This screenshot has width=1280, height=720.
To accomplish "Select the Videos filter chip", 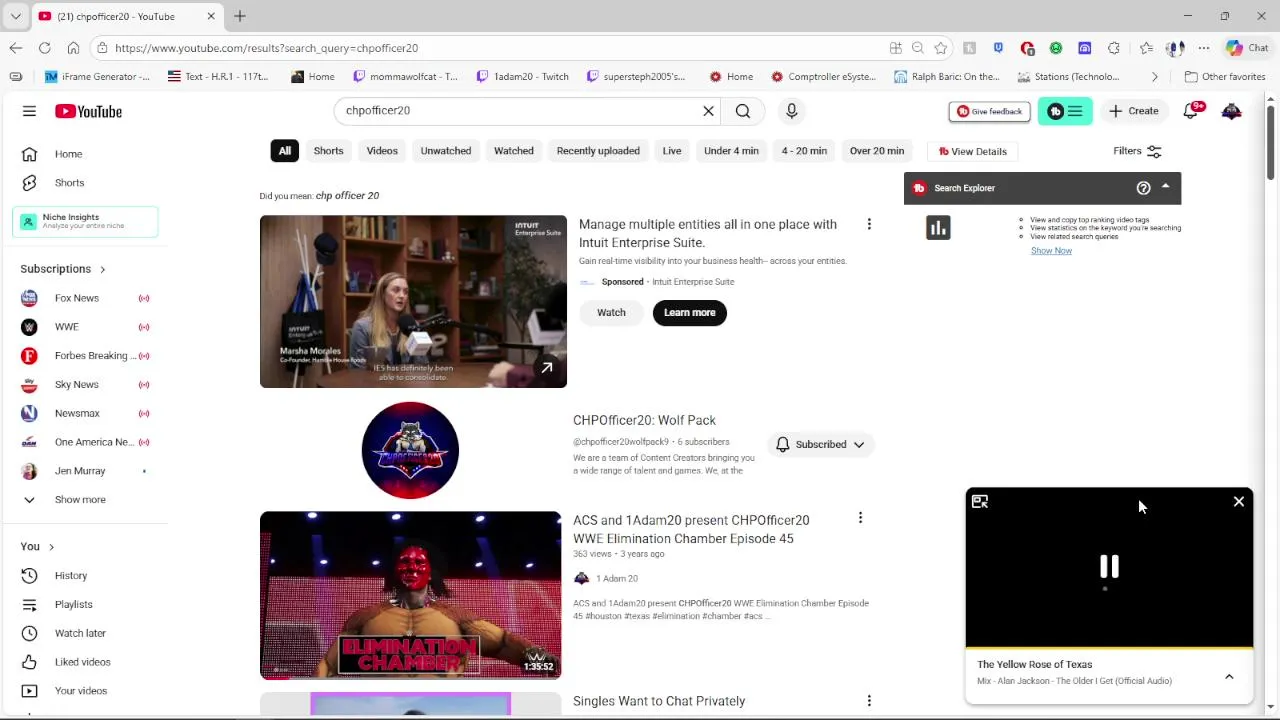I will point(382,151).
